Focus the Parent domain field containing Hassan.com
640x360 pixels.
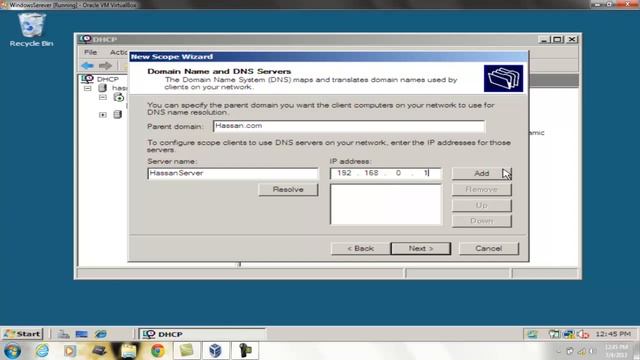tap(349, 126)
